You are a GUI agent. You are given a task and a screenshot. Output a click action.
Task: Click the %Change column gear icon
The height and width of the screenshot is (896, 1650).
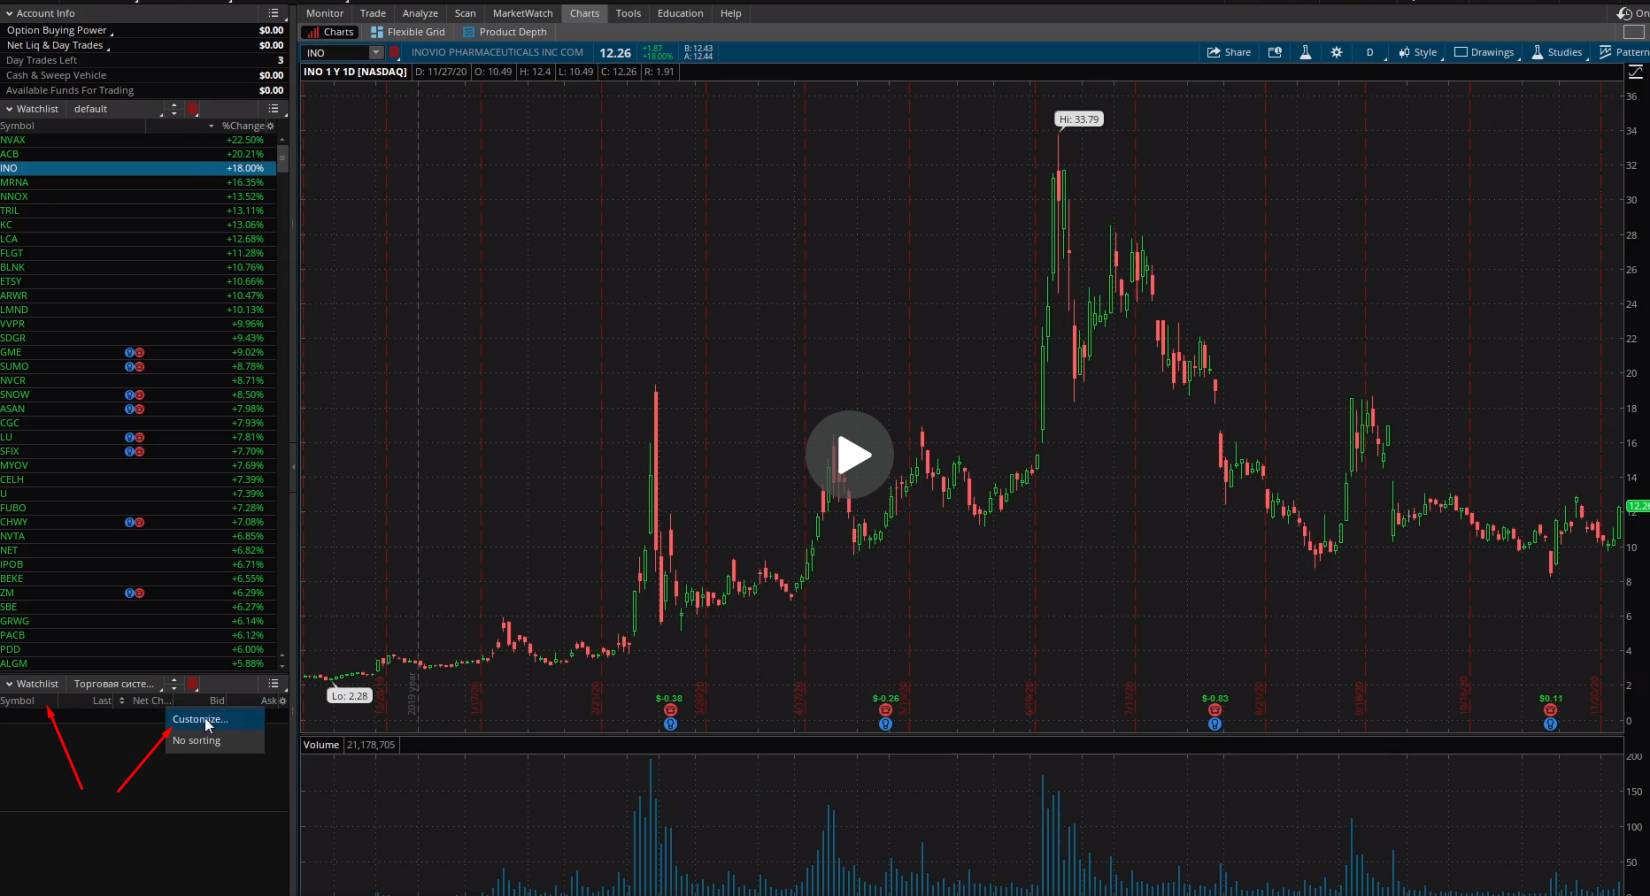coord(270,126)
